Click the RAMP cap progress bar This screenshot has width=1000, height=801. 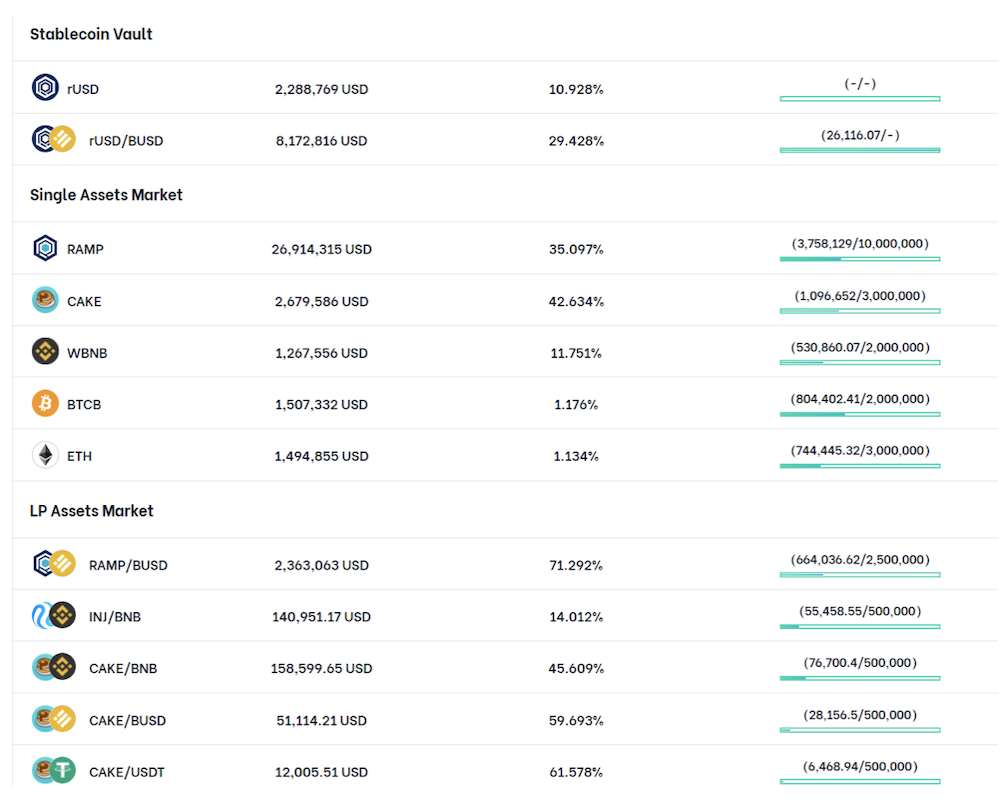860,259
